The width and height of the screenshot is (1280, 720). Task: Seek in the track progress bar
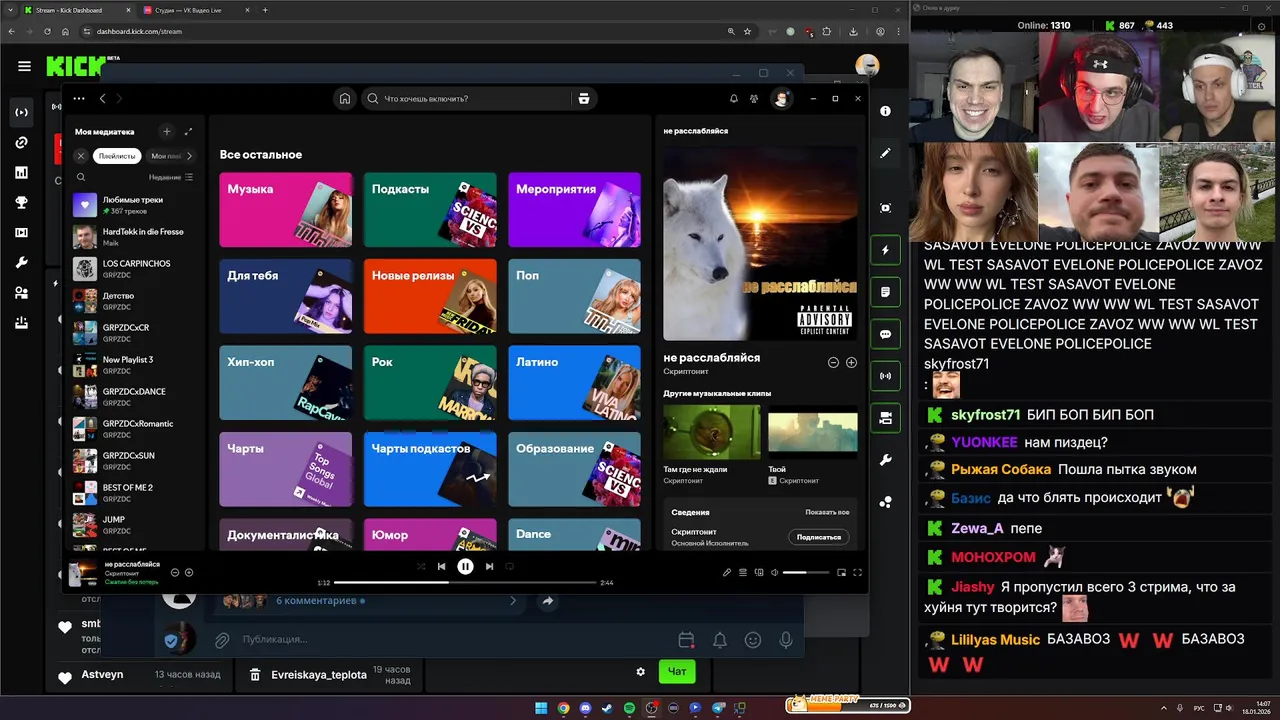465,582
